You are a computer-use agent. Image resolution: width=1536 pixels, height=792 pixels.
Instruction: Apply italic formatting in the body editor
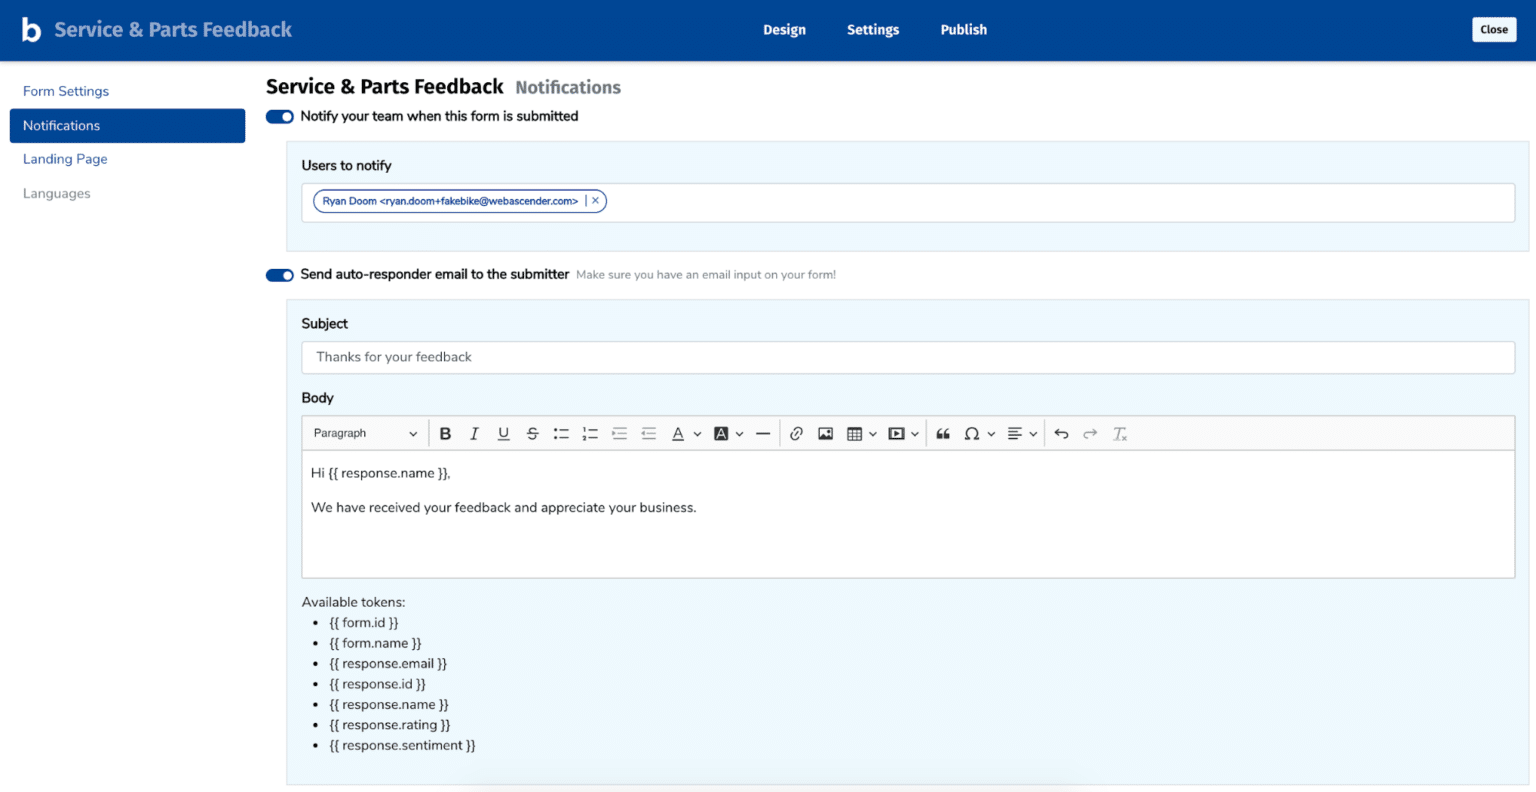click(474, 434)
